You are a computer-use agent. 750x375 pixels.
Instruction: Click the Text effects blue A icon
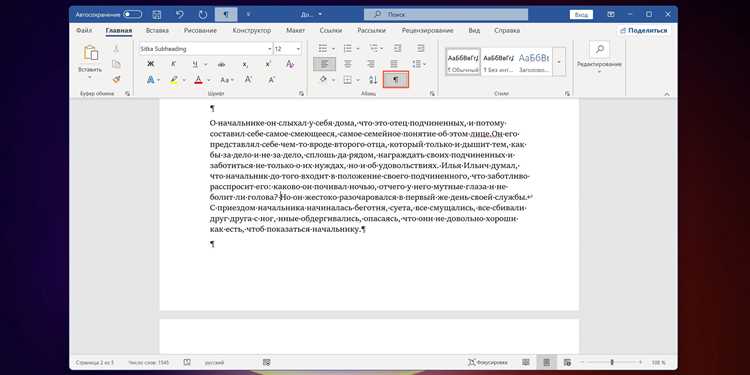151,80
